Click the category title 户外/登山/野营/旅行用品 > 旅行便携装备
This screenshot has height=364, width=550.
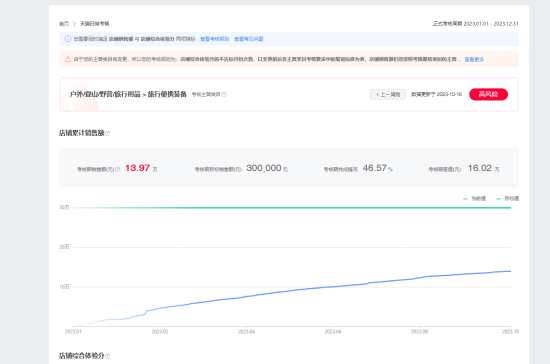click(x=128, y=94)
